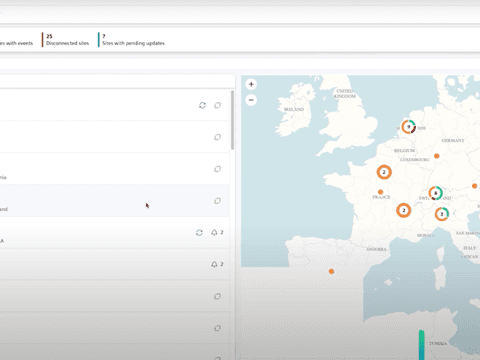Viewport: 480px width, 360px height.
Task: Click the link icon in the highlighted row ending 'and'
Action: tap(217, 201)
